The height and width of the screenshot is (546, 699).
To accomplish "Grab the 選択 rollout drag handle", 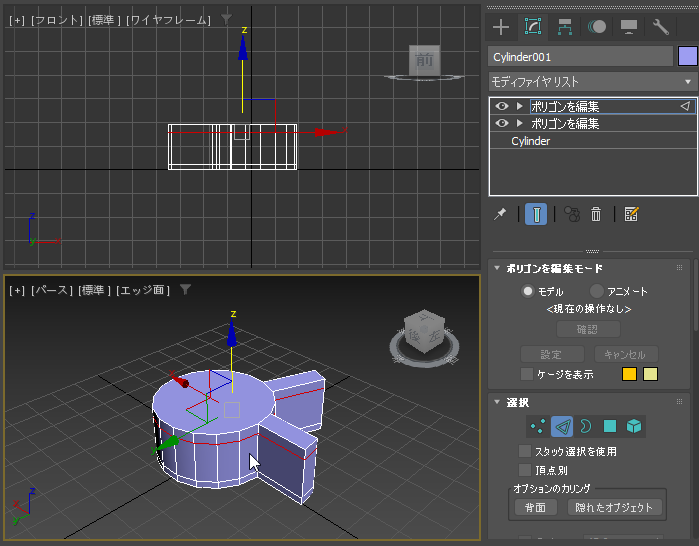I will (x=679, y=402).
